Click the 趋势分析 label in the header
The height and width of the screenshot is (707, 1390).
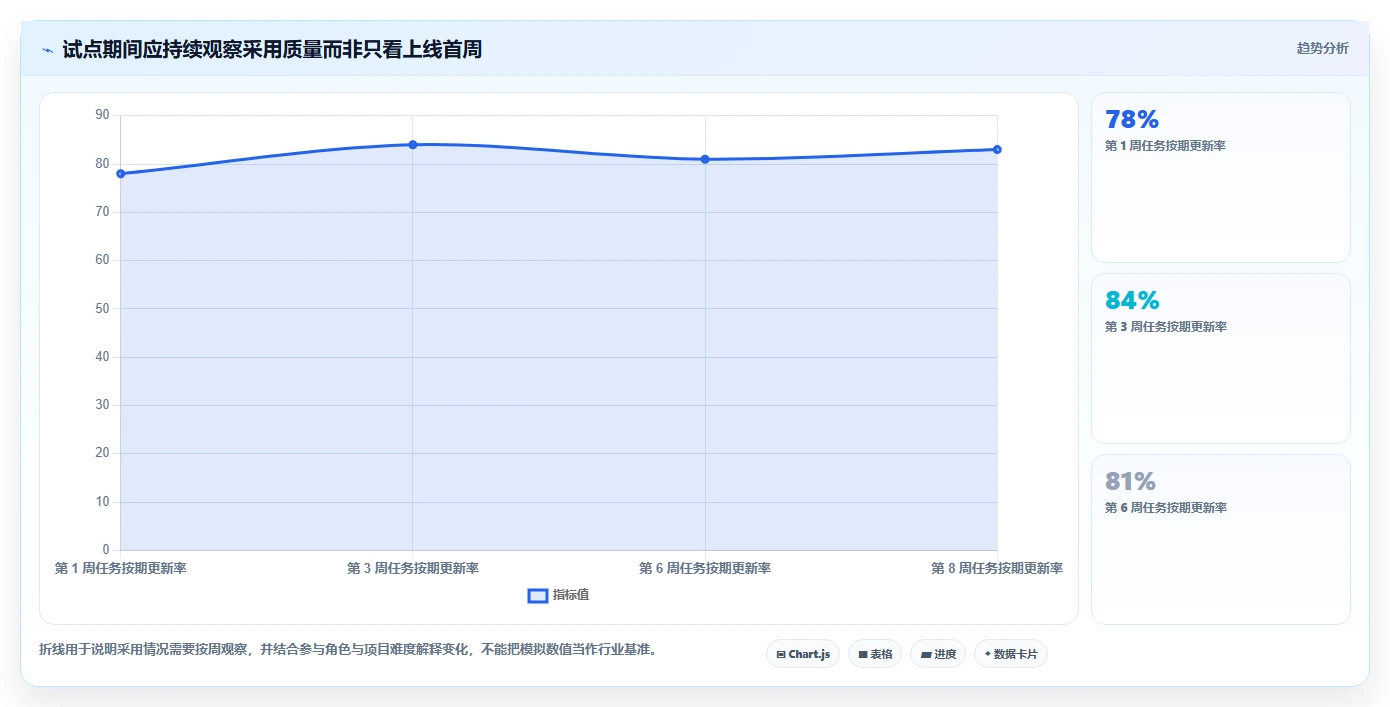(x=1322, y=48)
